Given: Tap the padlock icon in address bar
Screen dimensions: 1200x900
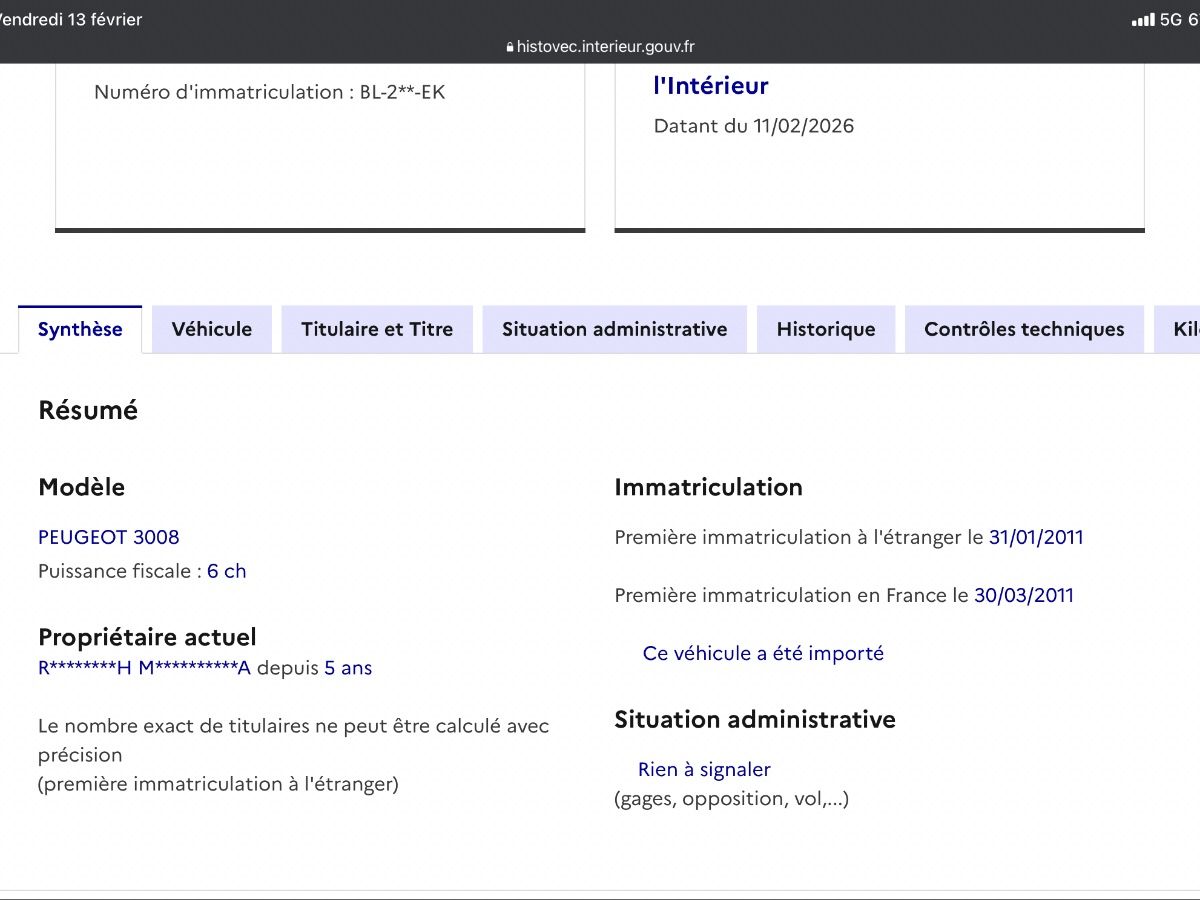Looking at the screenshot, I should click(x=510, y=47).
